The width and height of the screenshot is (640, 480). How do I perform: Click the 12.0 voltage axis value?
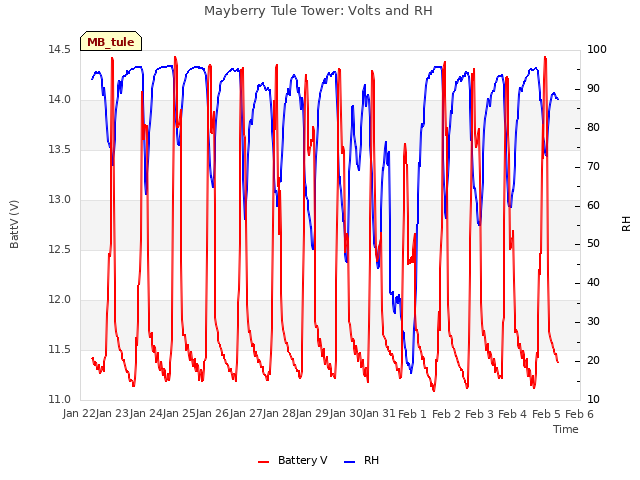(60, 300)
